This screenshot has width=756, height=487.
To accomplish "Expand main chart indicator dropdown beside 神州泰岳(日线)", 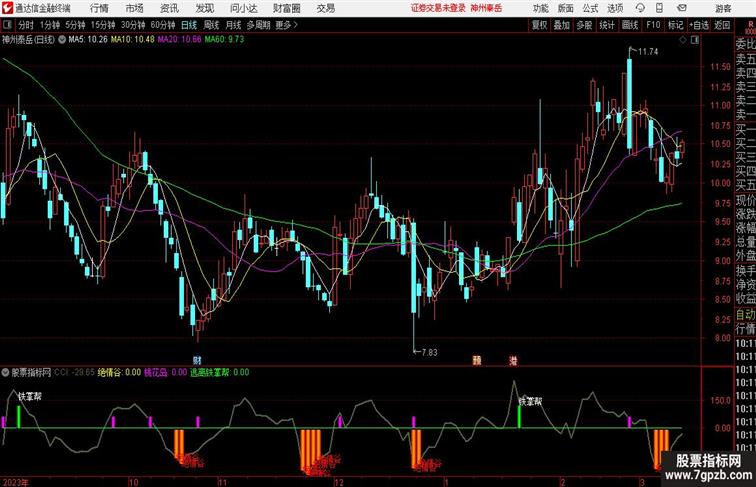I will click(62, 40).
